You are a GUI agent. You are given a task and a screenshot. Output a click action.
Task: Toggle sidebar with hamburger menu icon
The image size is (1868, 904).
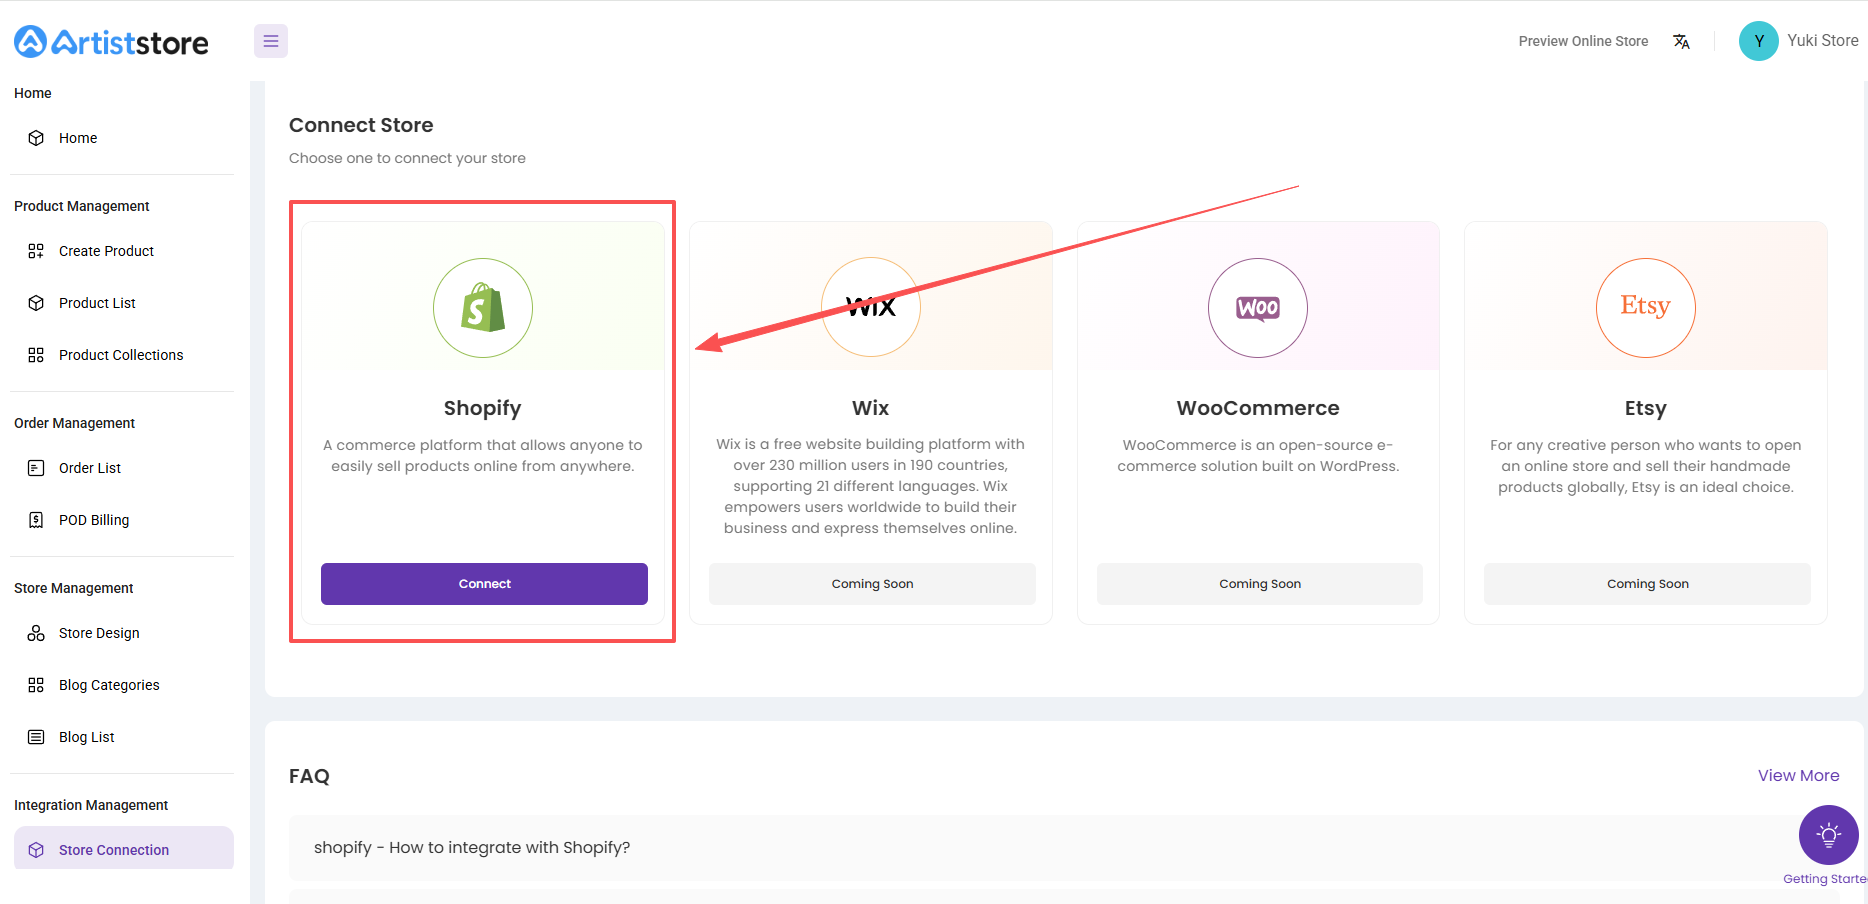(270, 41)
